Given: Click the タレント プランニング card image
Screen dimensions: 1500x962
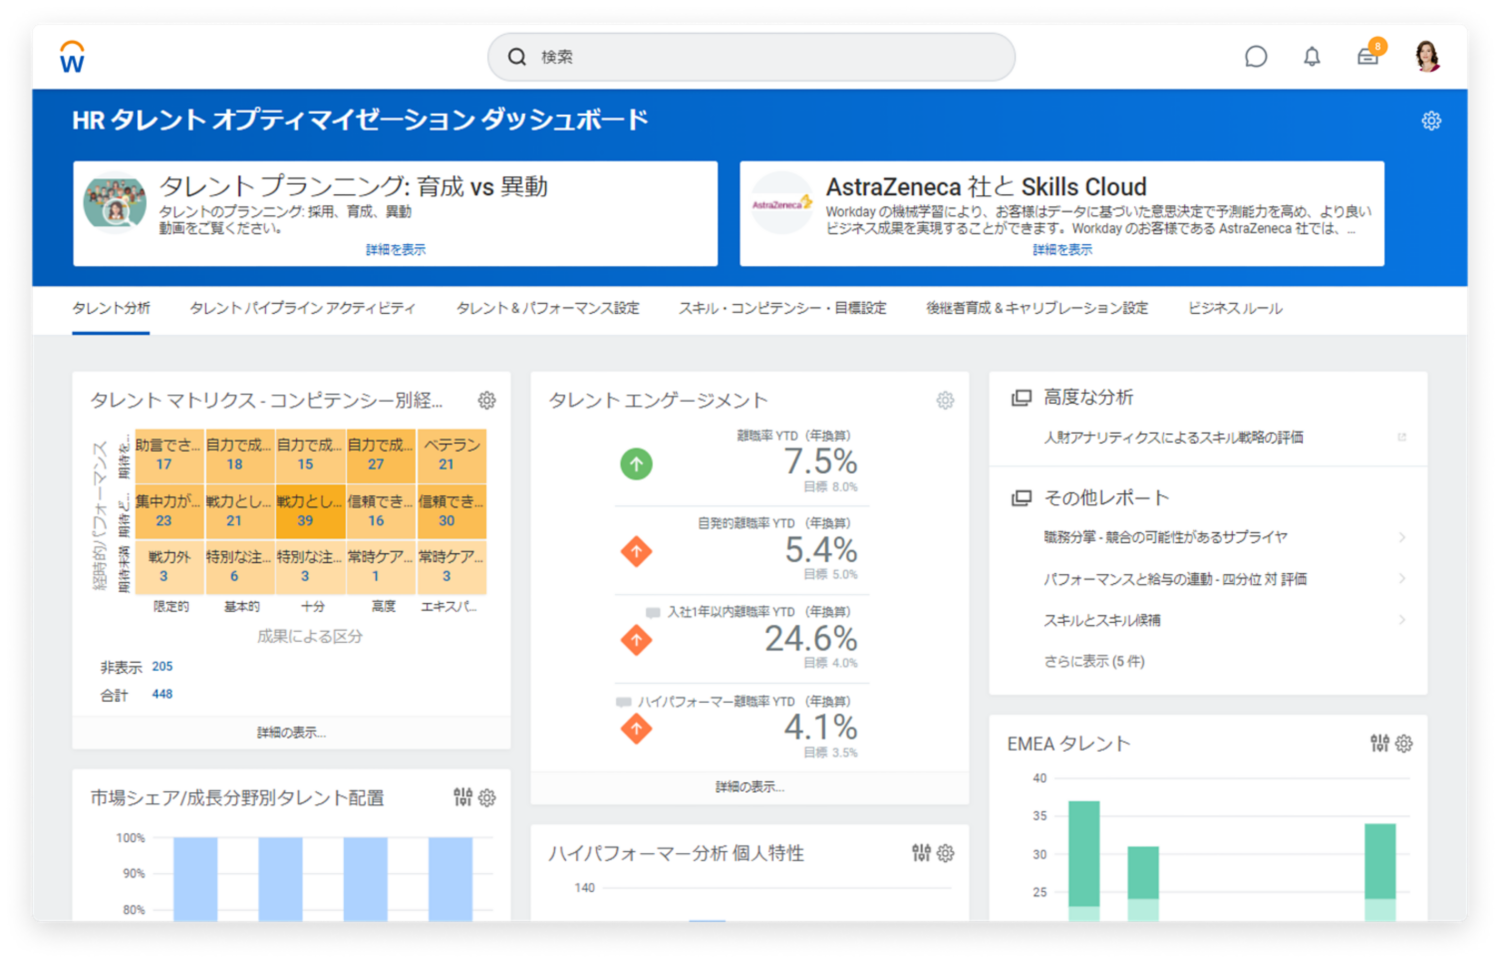Looking at the screenshot, I should (115, 204).
